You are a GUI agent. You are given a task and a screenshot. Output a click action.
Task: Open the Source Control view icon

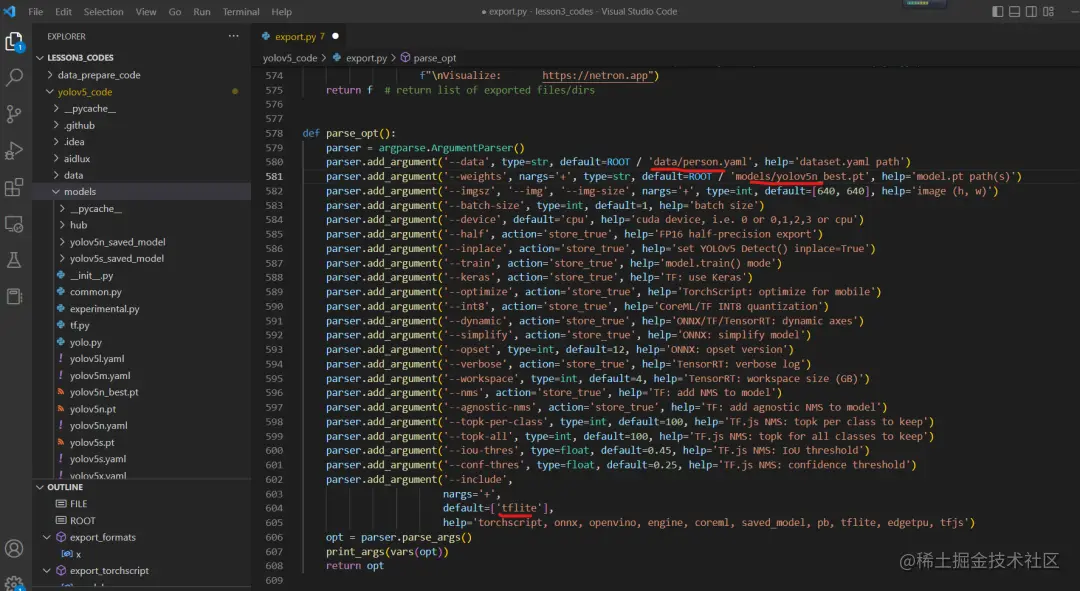[x=14, y=114]
